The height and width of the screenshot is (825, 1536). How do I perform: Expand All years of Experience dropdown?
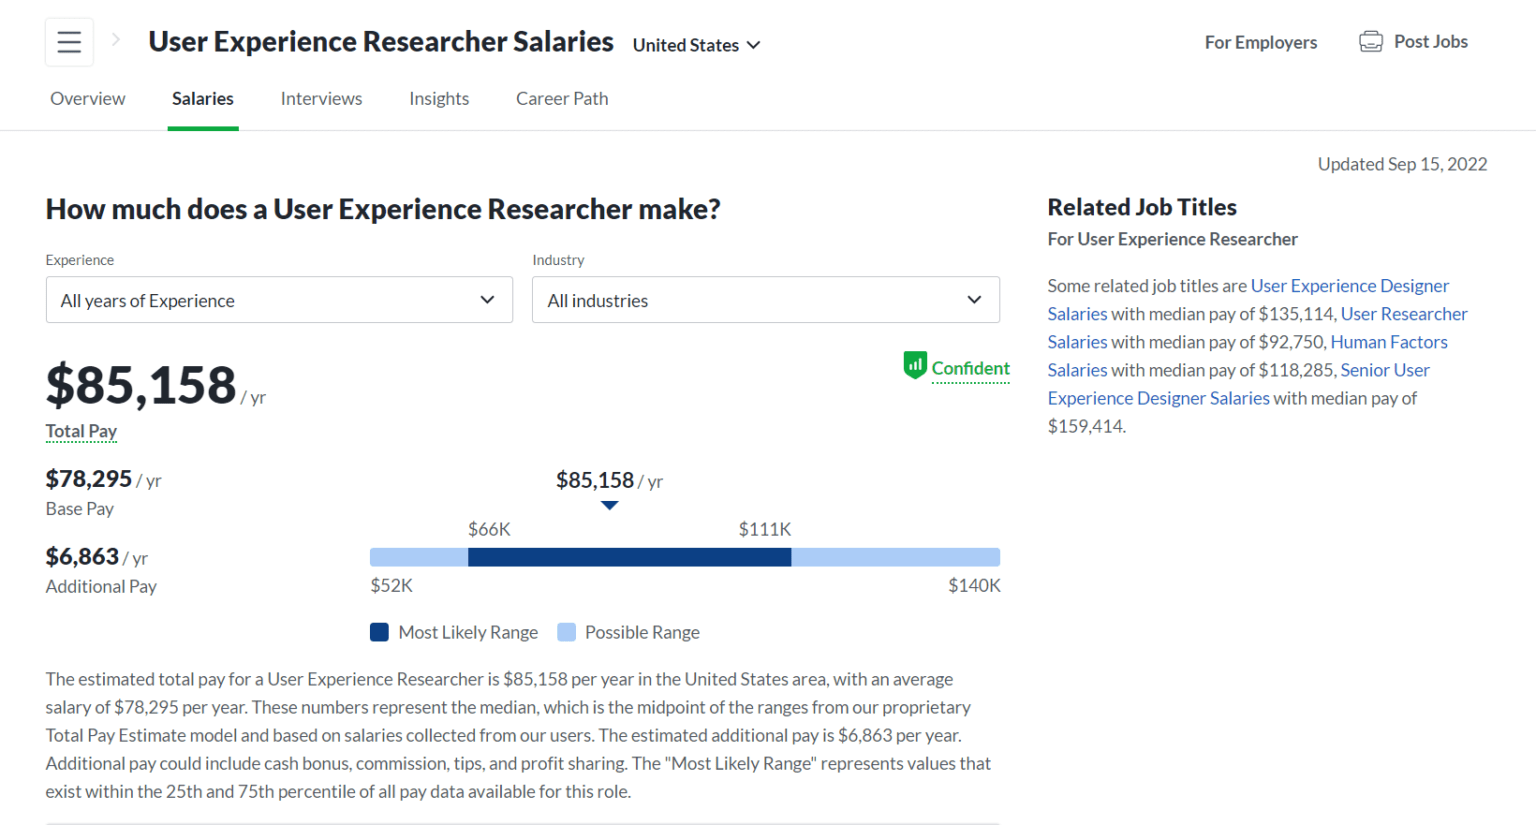pos(279,300)
